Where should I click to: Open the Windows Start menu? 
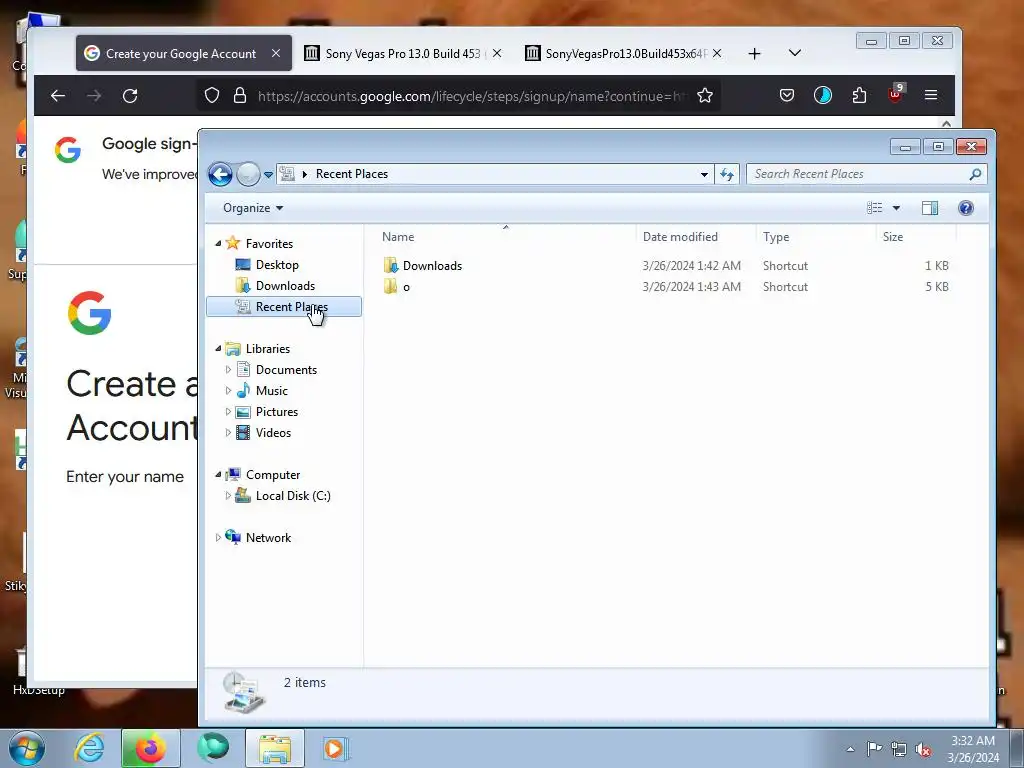pos(27,748)
